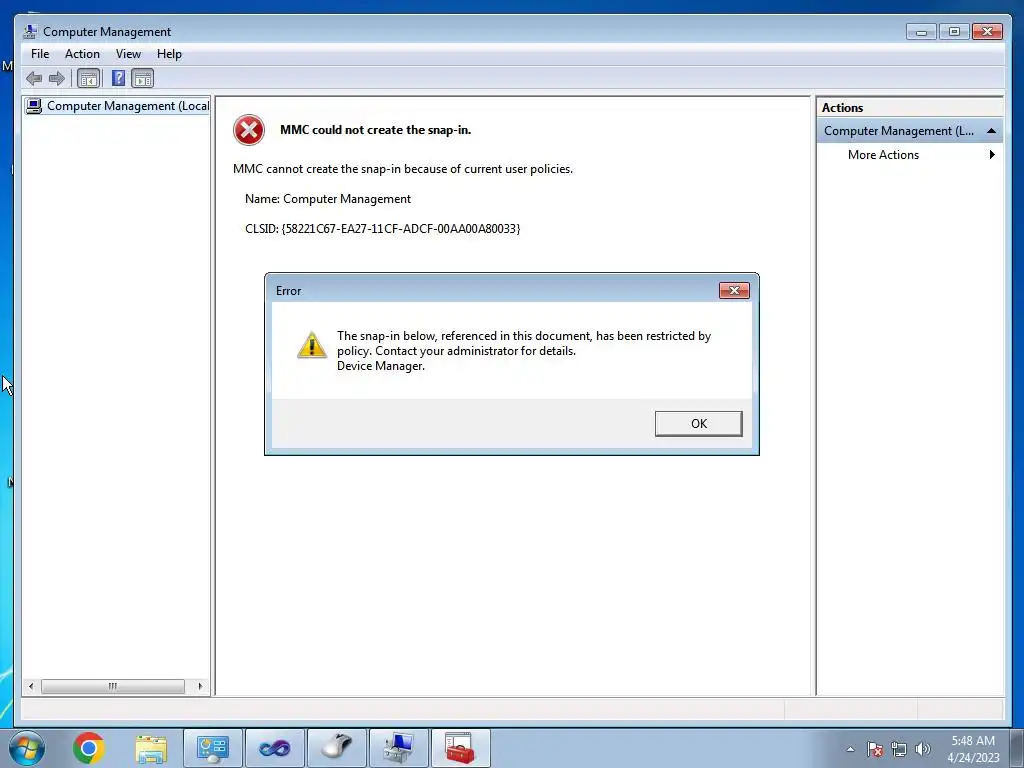The image size is (1024, 768).
Task: Click the red error icon in content pane
Action: 249,130
